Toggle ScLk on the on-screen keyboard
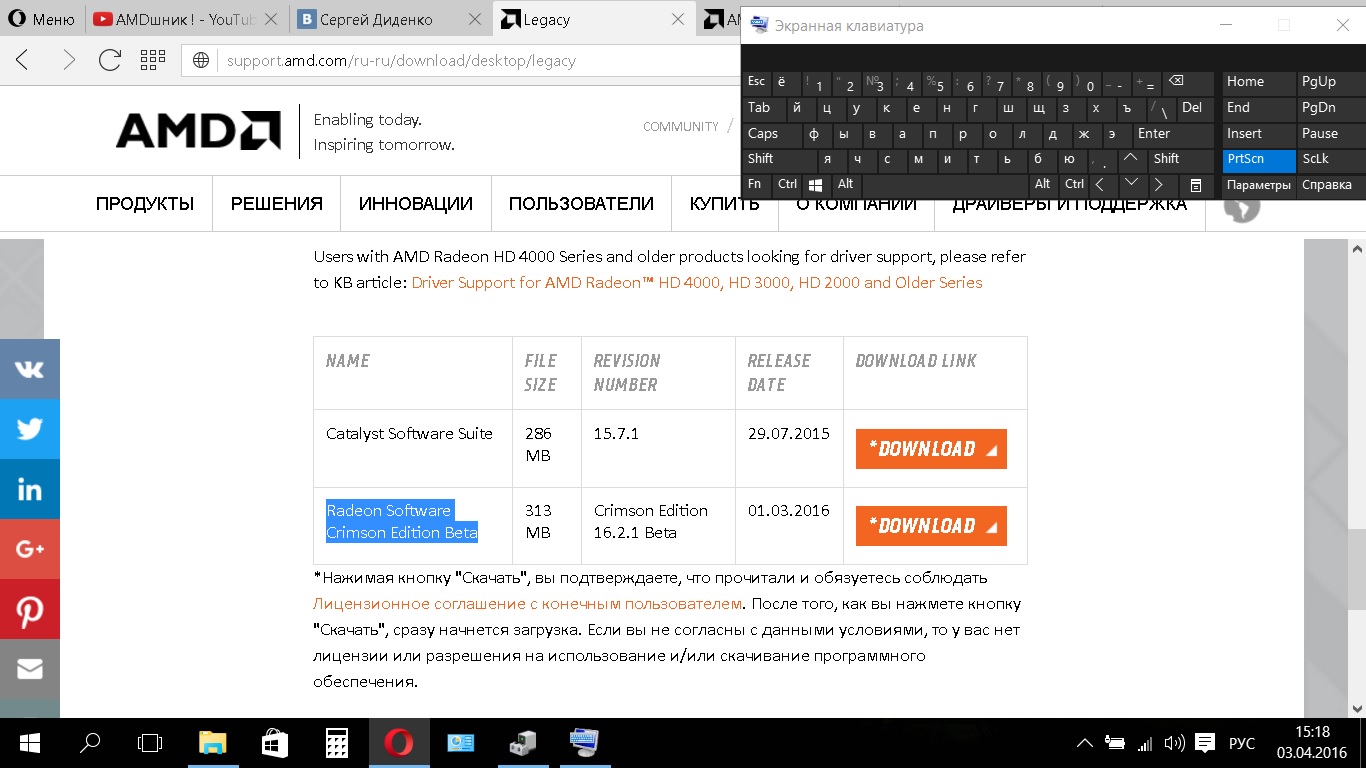Screen dimensions: 1366x768 (1329, 159)
